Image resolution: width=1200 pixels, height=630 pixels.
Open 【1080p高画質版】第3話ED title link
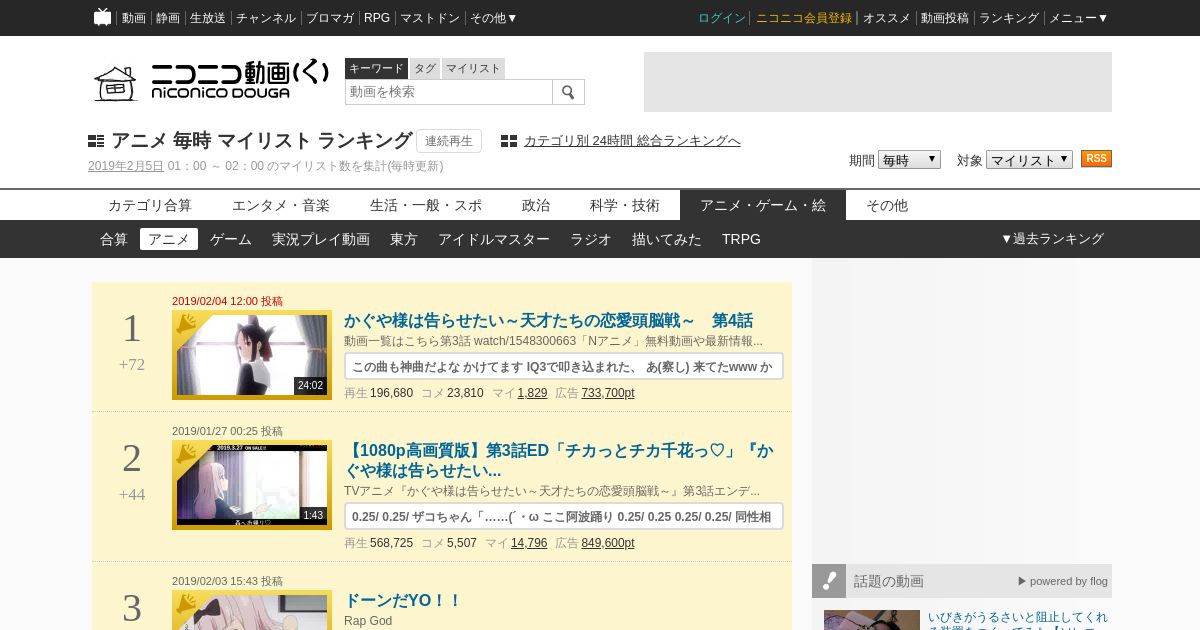[559, 460]
